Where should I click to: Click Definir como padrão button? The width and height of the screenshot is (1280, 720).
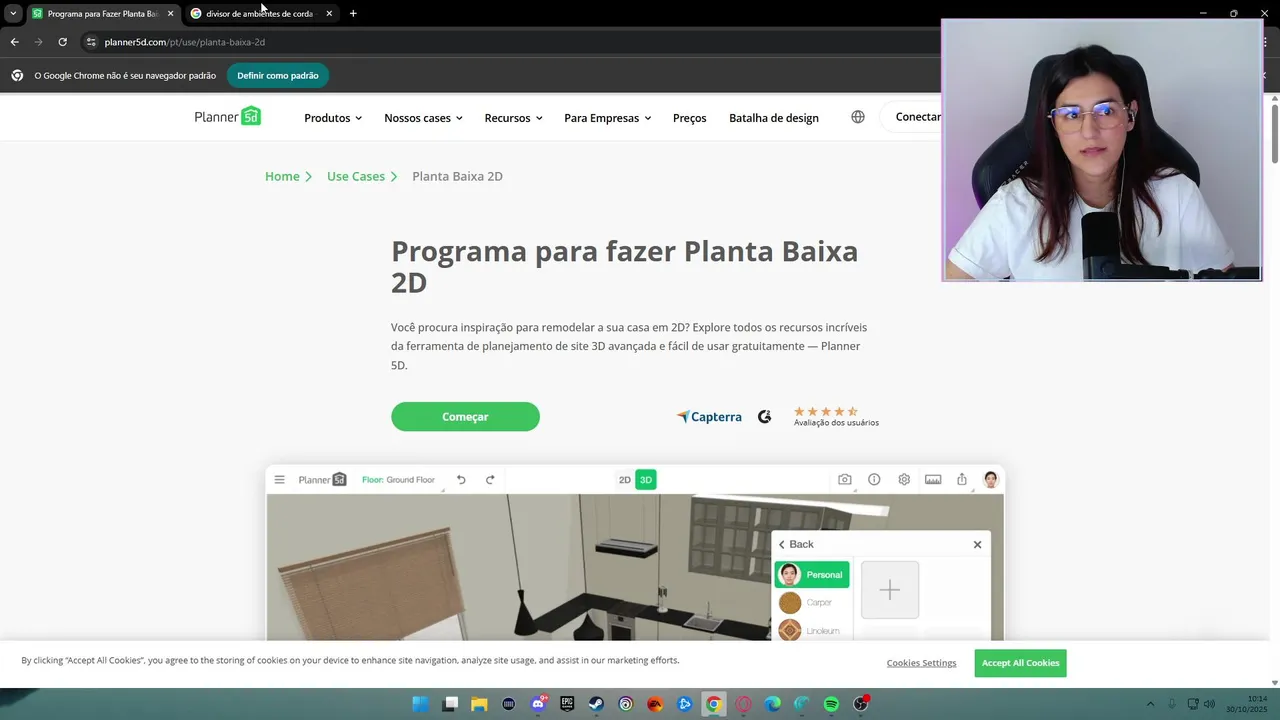(x=278, y=75)
